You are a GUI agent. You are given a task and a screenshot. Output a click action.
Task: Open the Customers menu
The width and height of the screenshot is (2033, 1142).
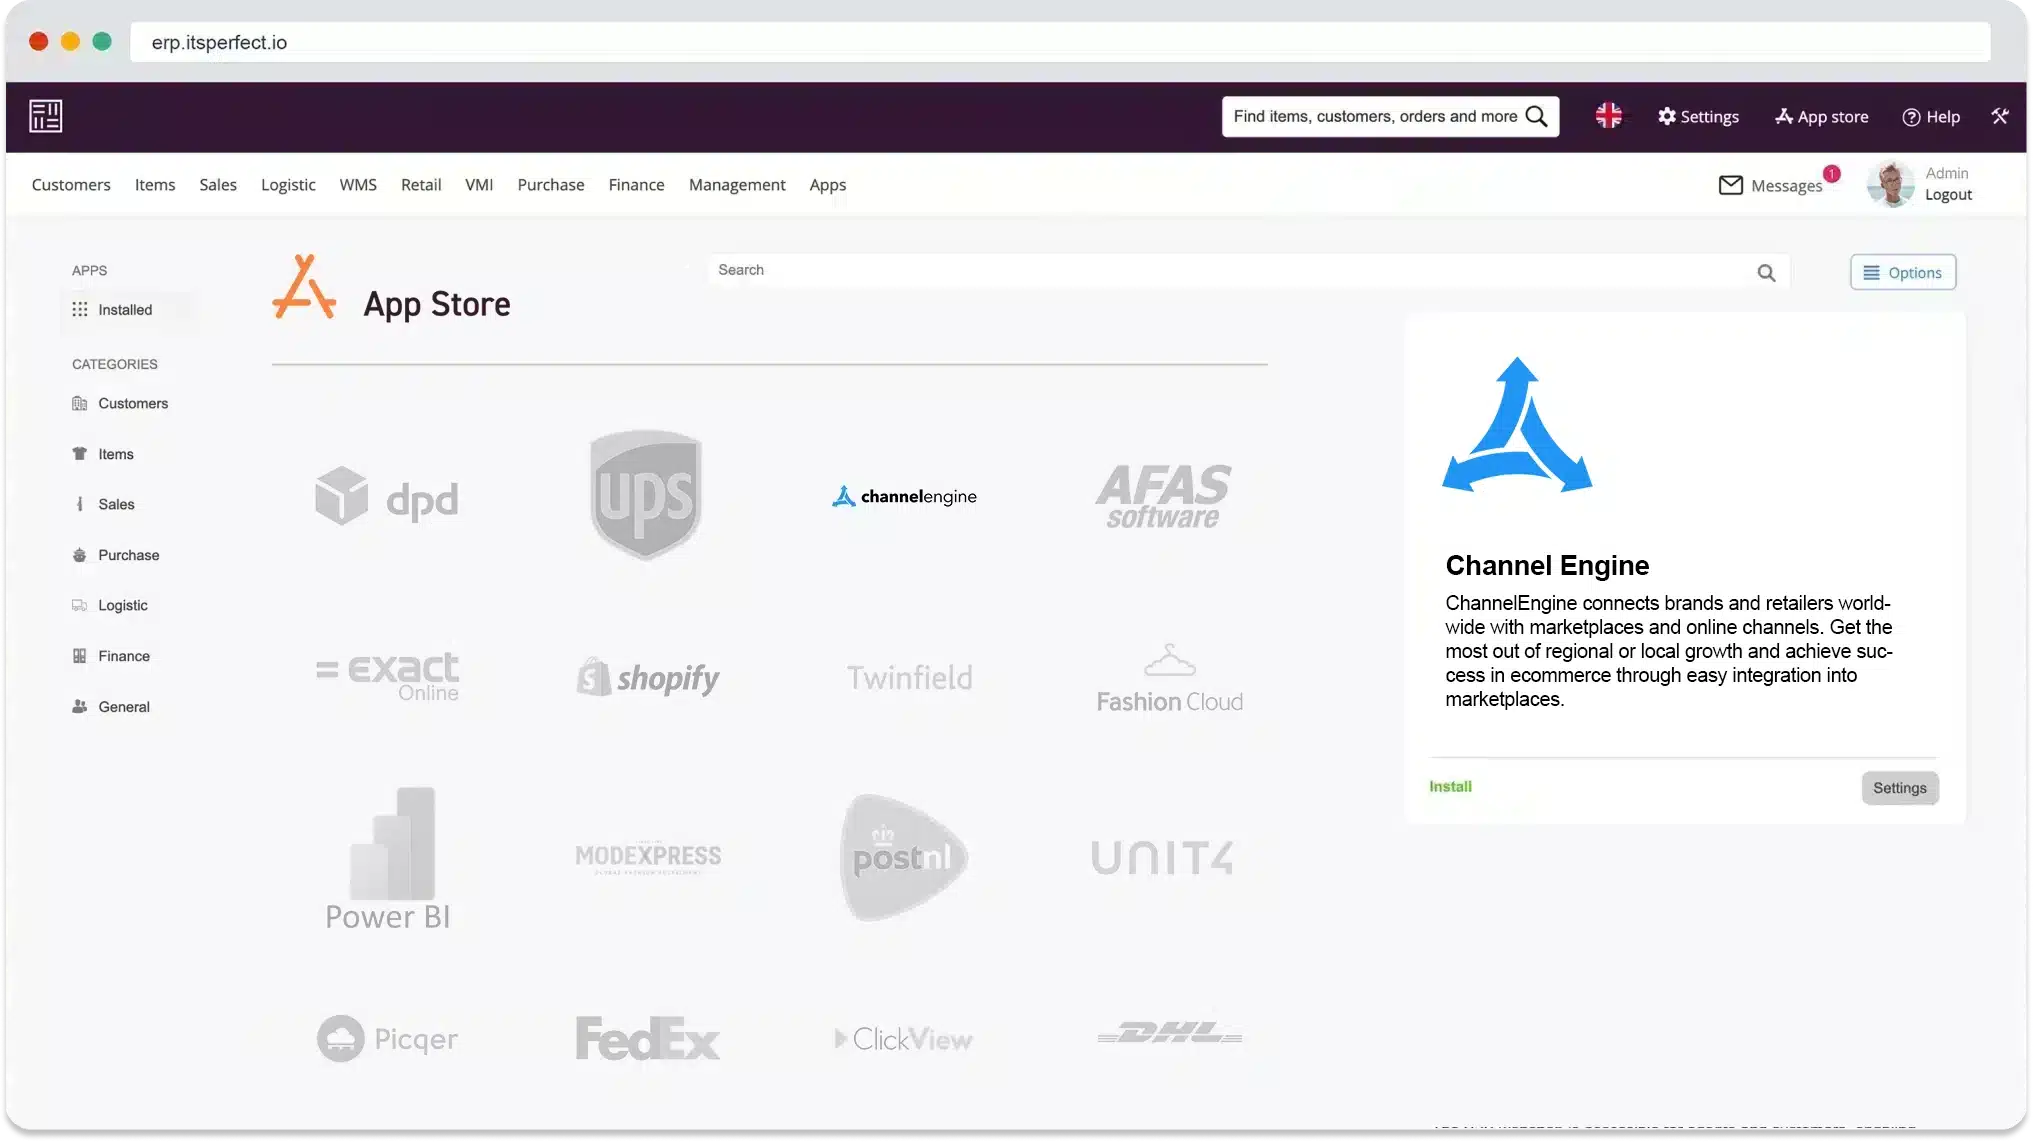pos(71,185)
